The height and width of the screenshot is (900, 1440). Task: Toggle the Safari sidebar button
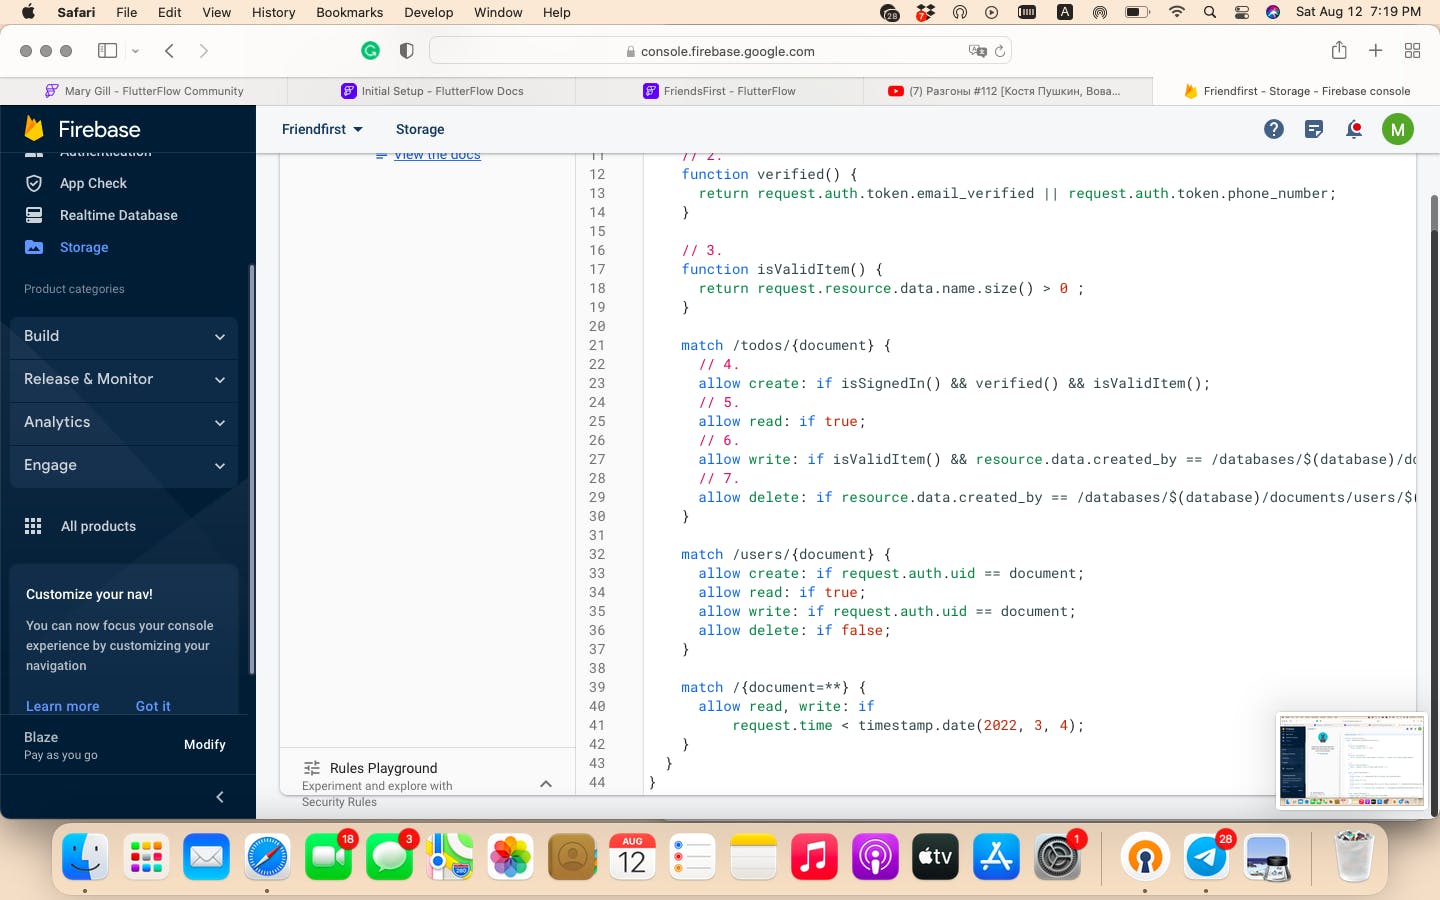click(x=108, y=51)
